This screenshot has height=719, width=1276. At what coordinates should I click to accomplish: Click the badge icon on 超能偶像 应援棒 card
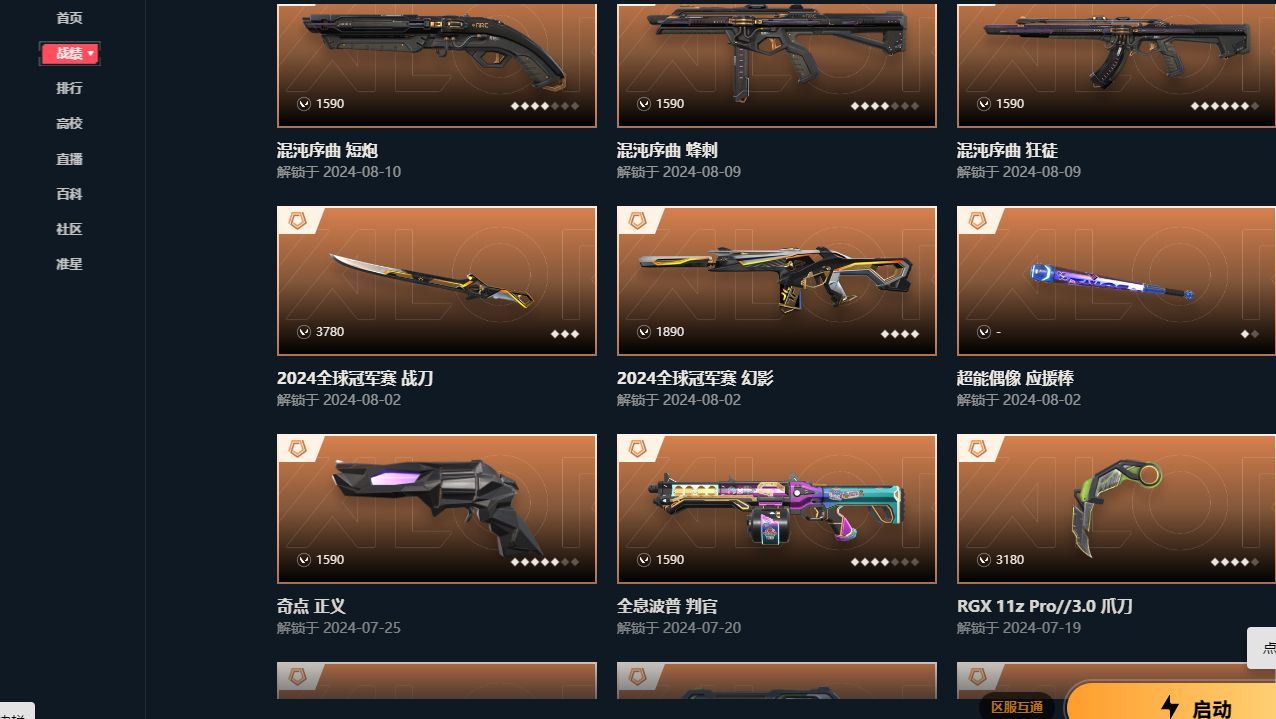pos(978,221)
